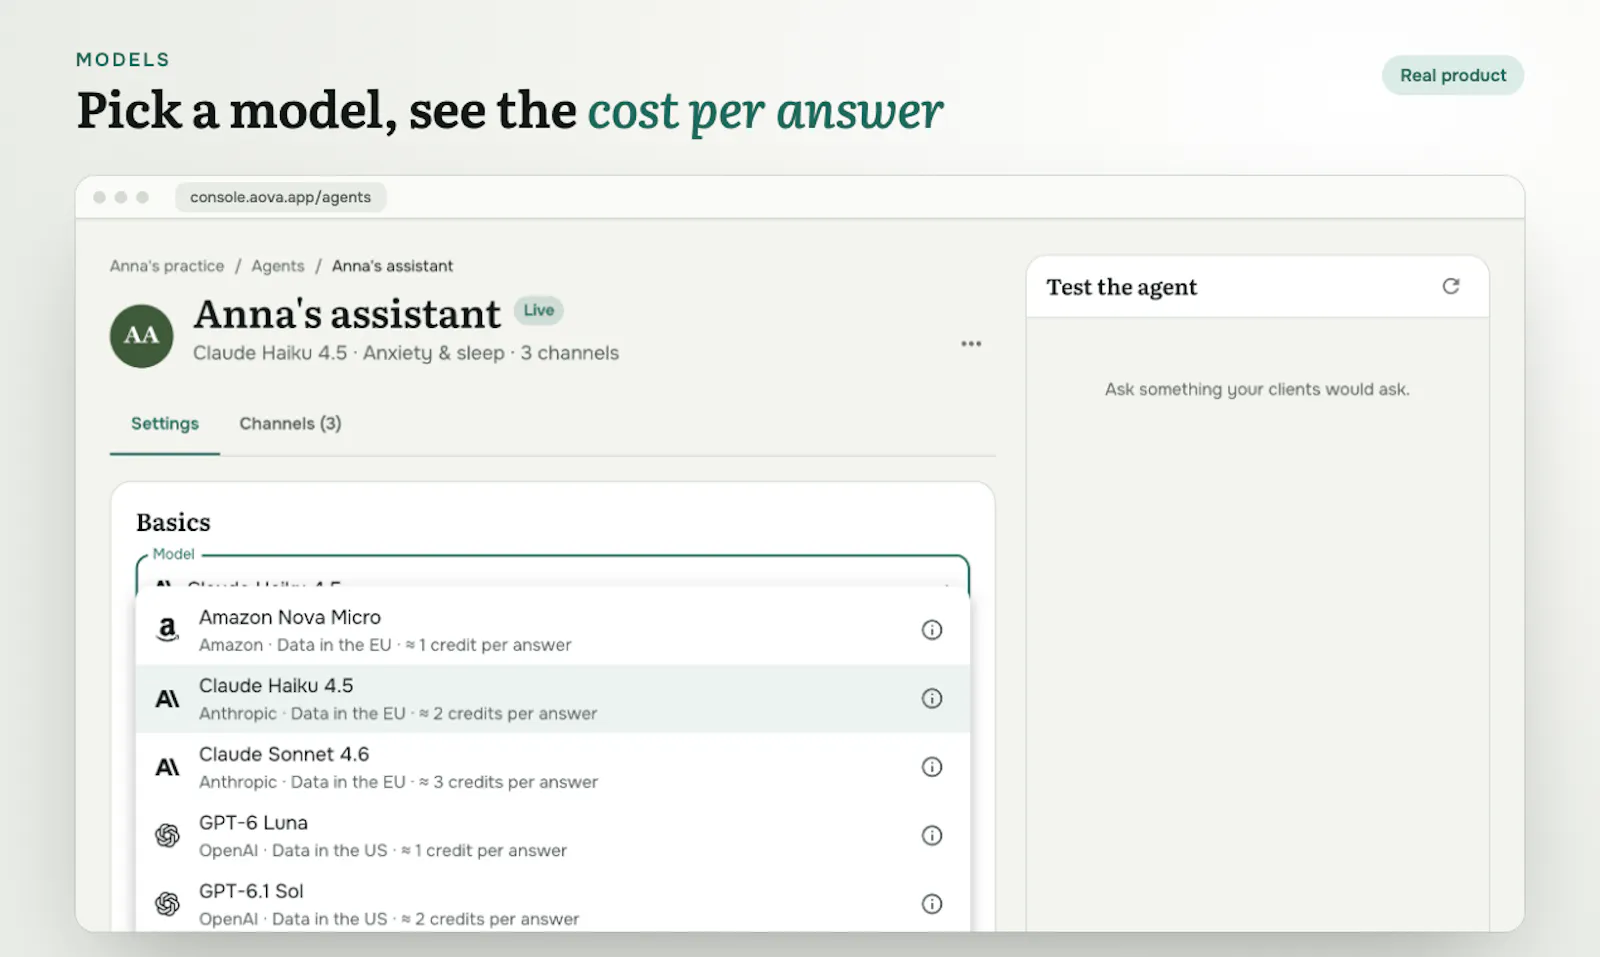This screenshot has width=1600, height=957.
Task: Open the three-dot agent options menu
Action: coord(971,343)
